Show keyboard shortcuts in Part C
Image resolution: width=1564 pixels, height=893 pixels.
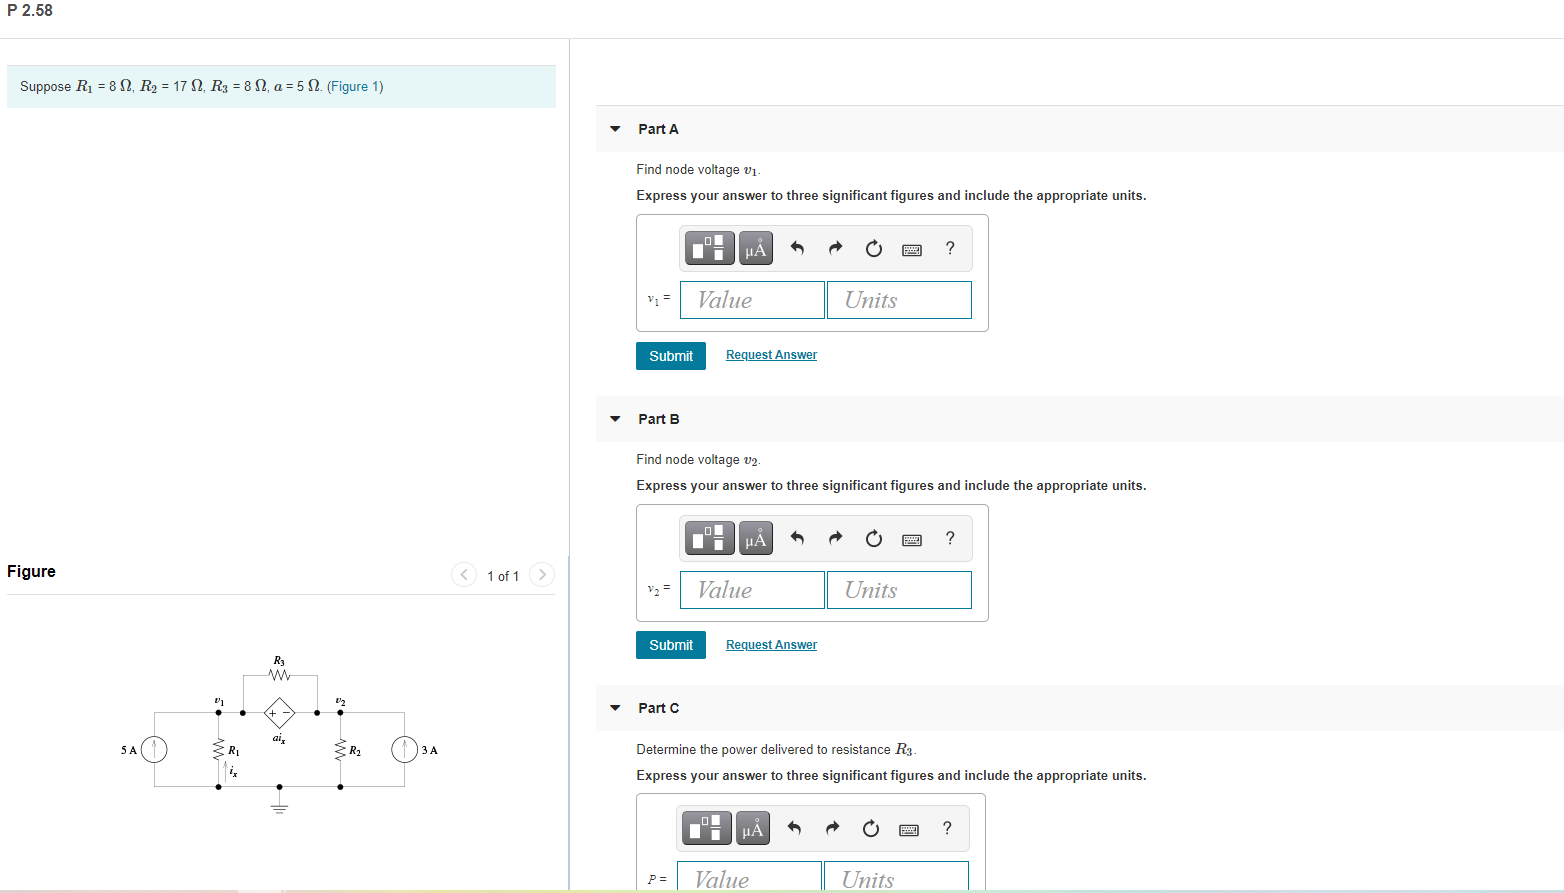909,829
